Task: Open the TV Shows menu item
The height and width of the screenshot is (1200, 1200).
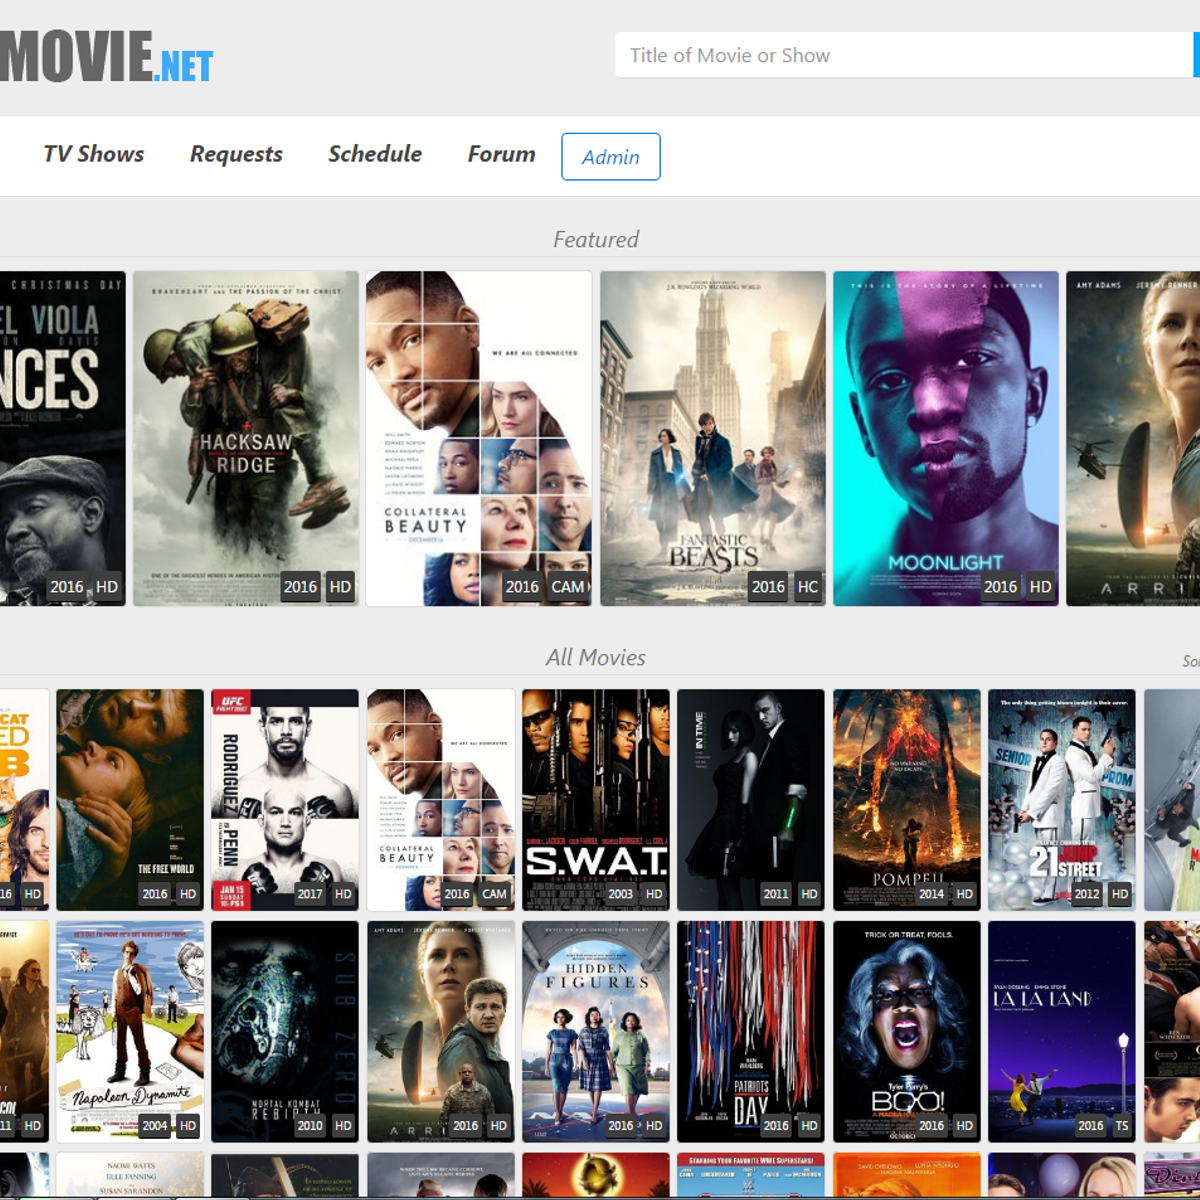Action: pos(93,154)
